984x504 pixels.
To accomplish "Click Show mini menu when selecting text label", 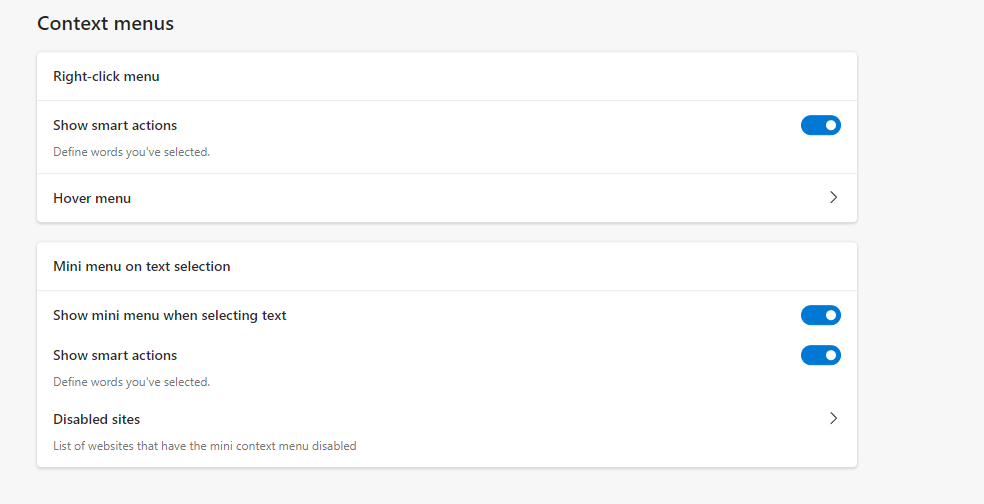I will pyautogui.click(x=169, y=315).
